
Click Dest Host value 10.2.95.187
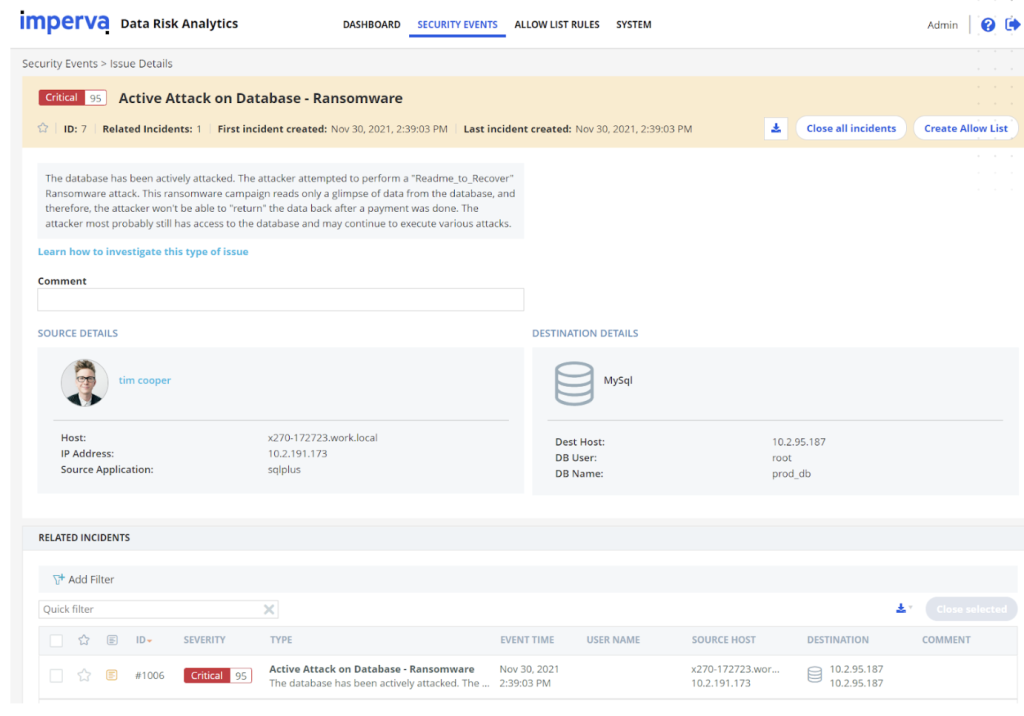point(799,442)
